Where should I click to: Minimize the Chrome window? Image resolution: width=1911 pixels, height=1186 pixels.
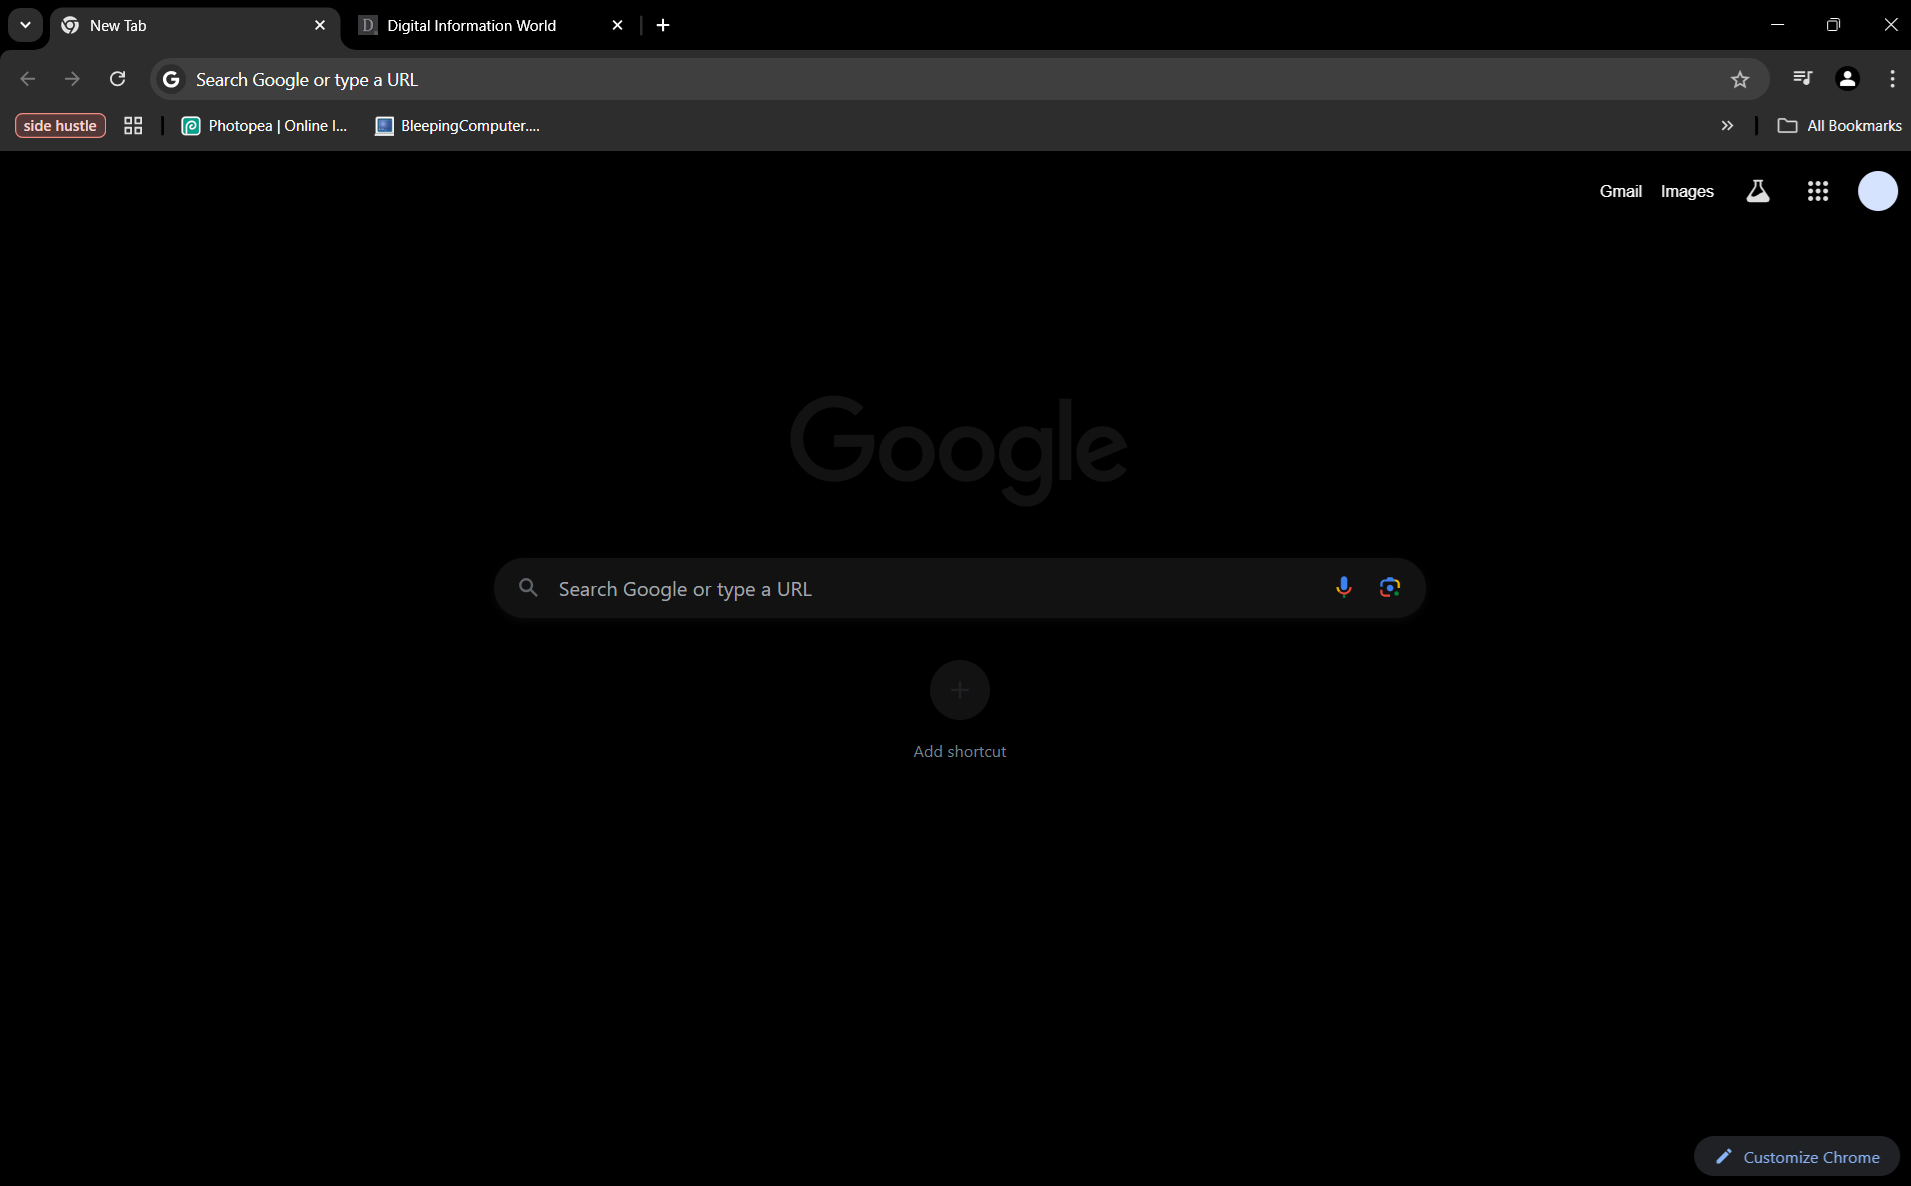[1777, 25]
